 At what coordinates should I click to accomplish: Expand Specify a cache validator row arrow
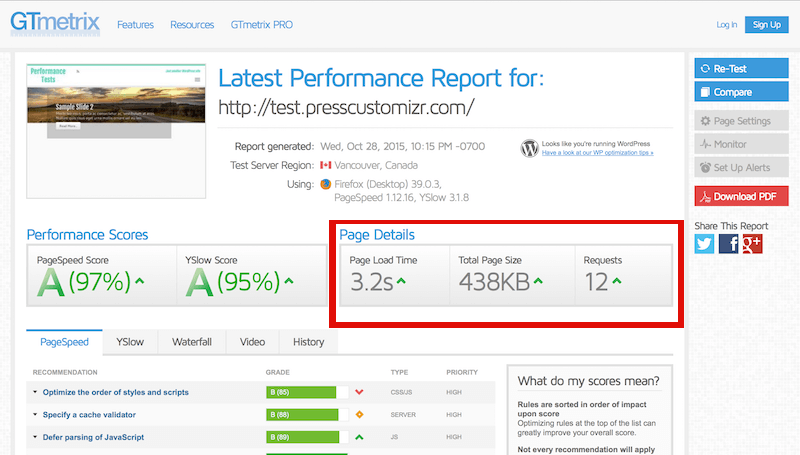(35, 414)
